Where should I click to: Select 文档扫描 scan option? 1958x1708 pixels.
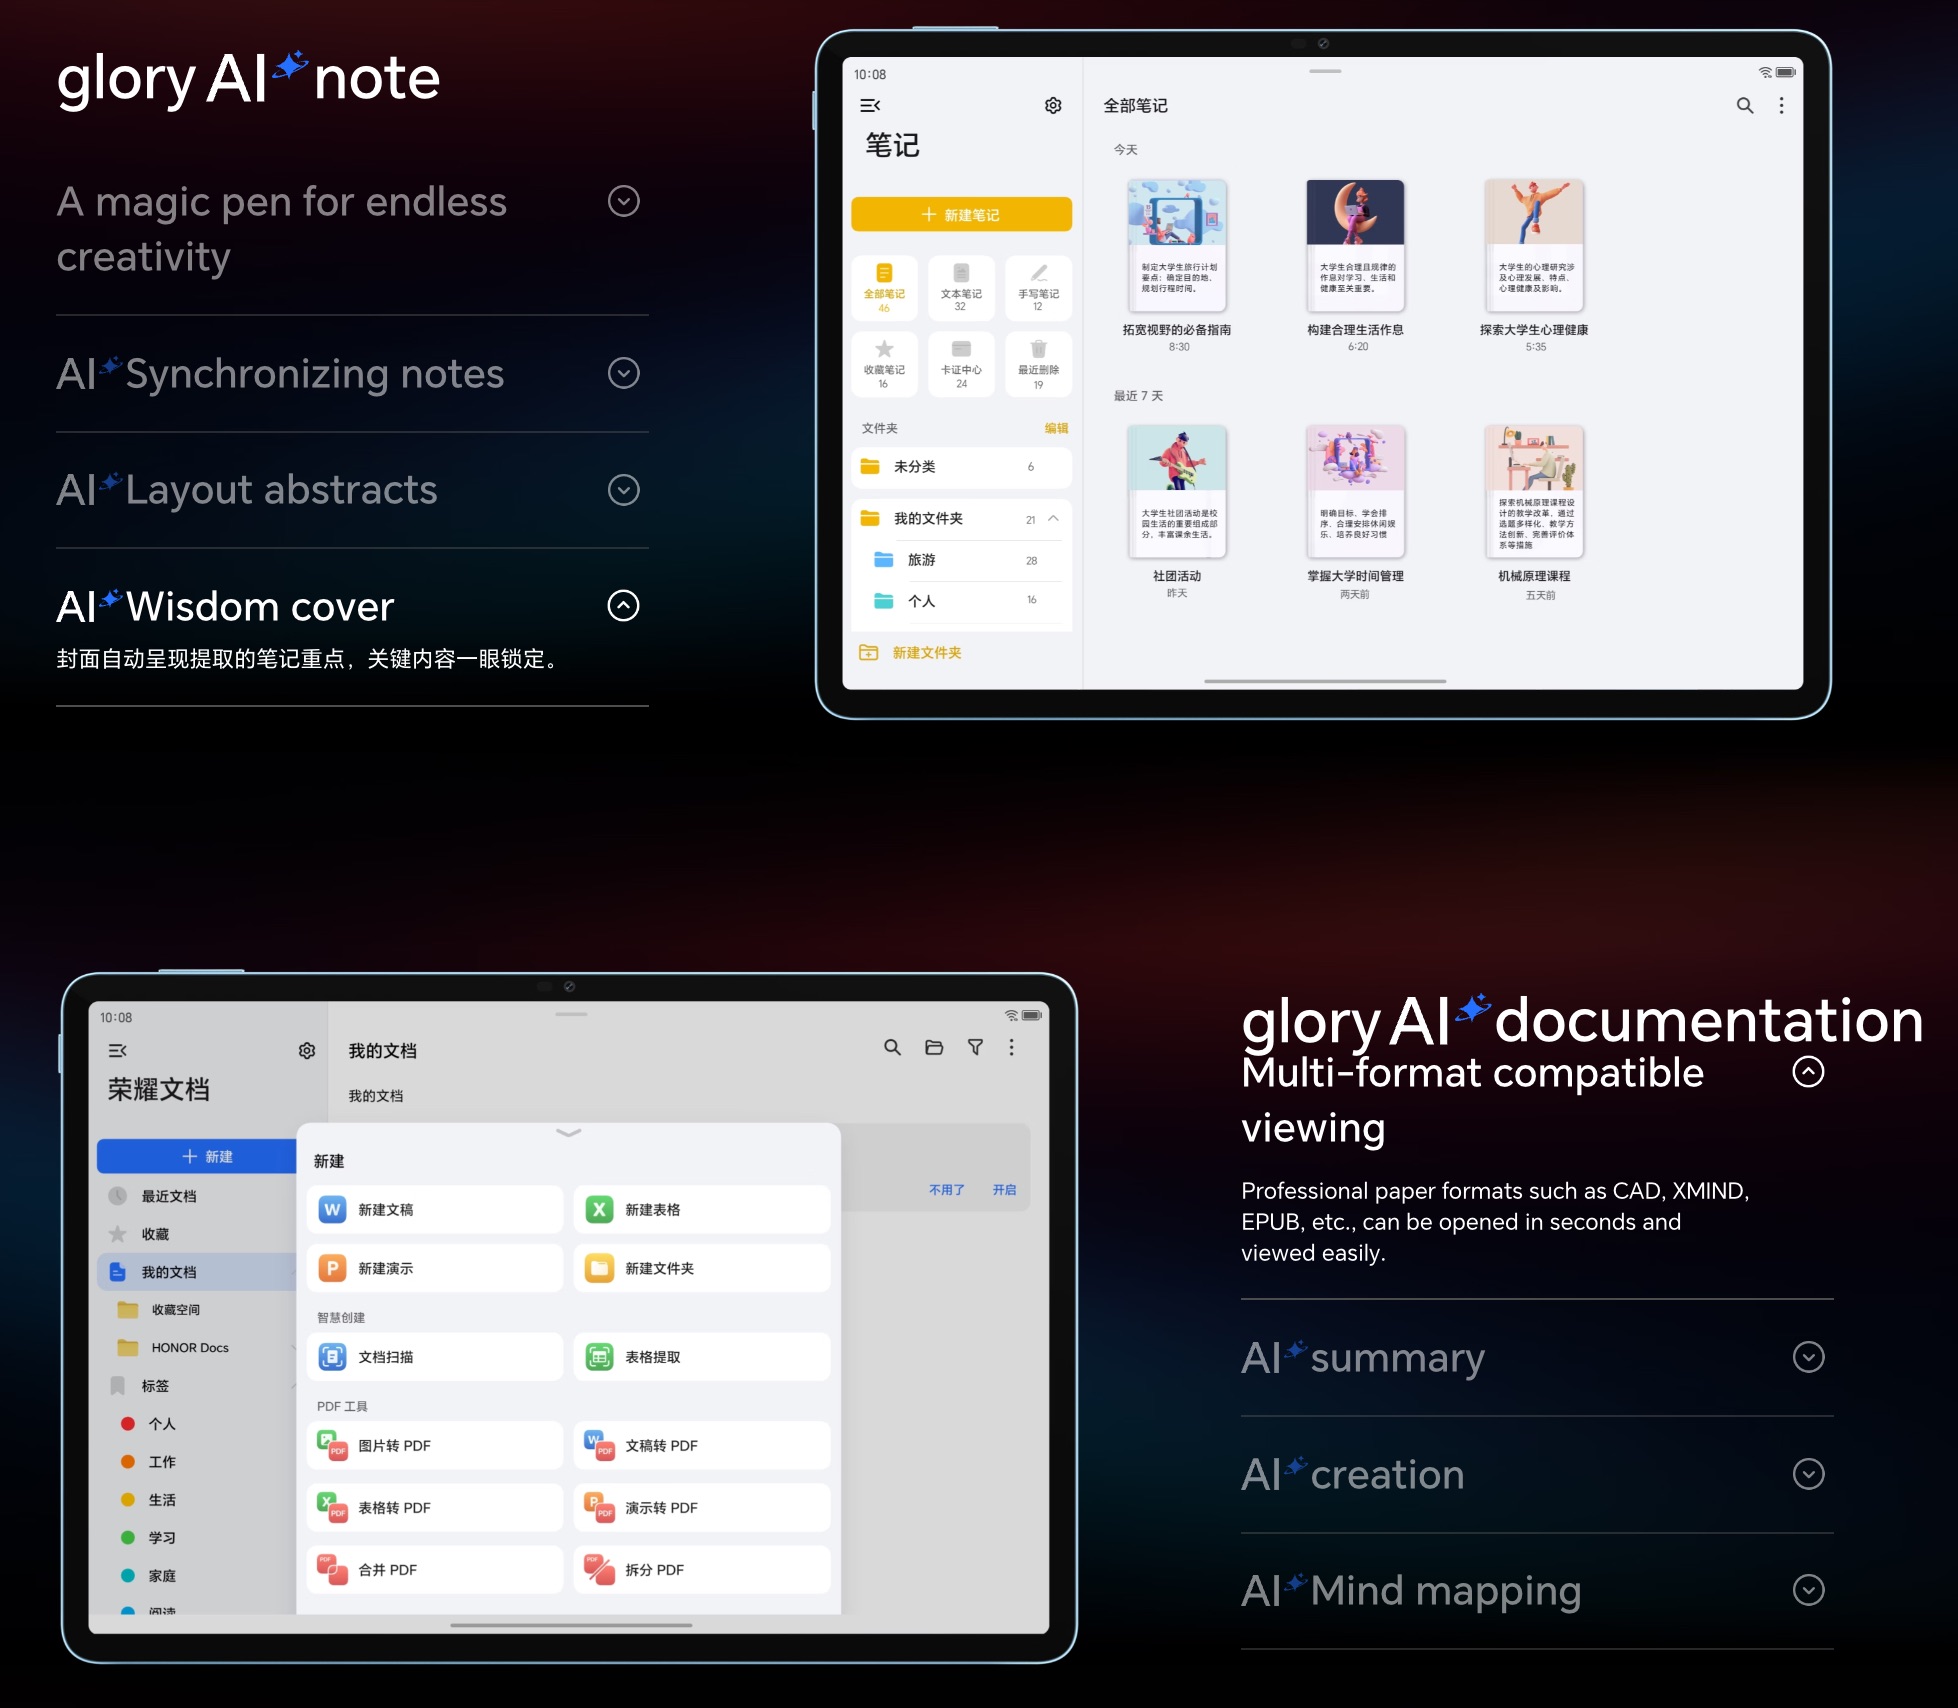pos(435,1357)
